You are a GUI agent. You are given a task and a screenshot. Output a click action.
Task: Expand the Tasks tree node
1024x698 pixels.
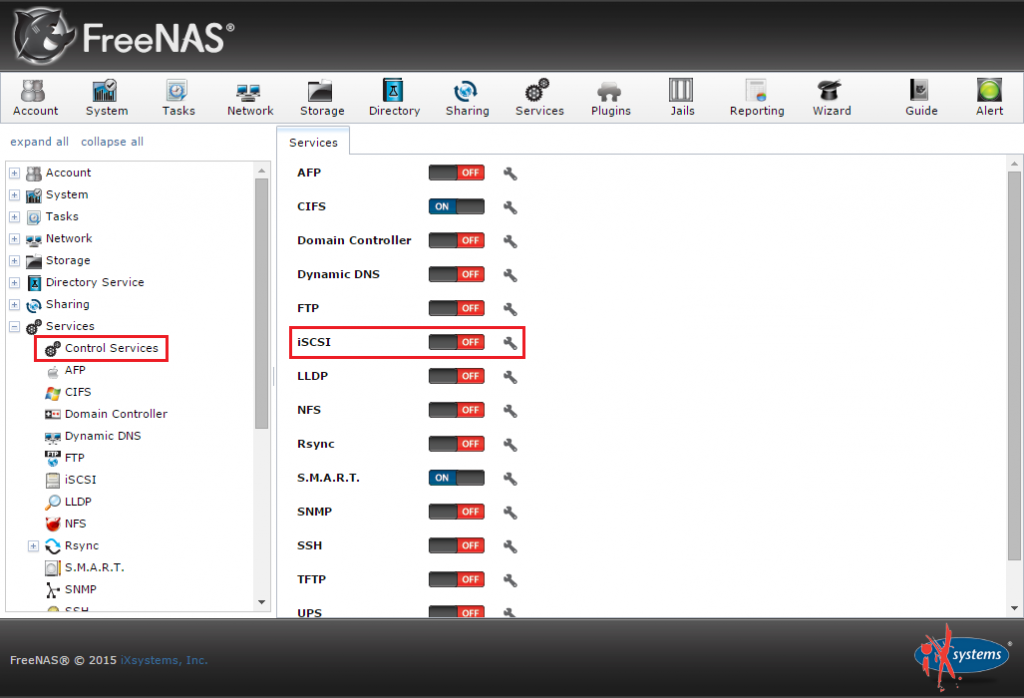click(x=14, y=217)
